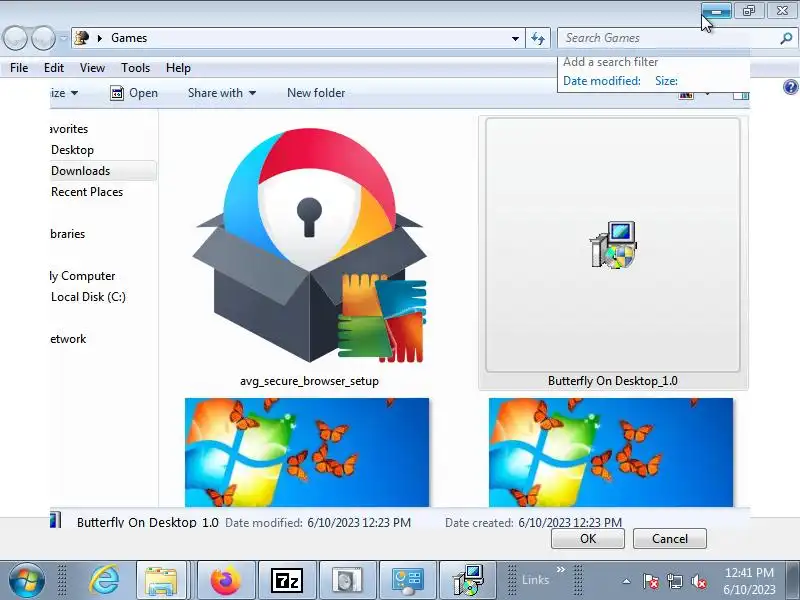800x600 pixels.
Task: Open the media taskbar icon beside 7-Zip
Action: [x=347, y=580]
